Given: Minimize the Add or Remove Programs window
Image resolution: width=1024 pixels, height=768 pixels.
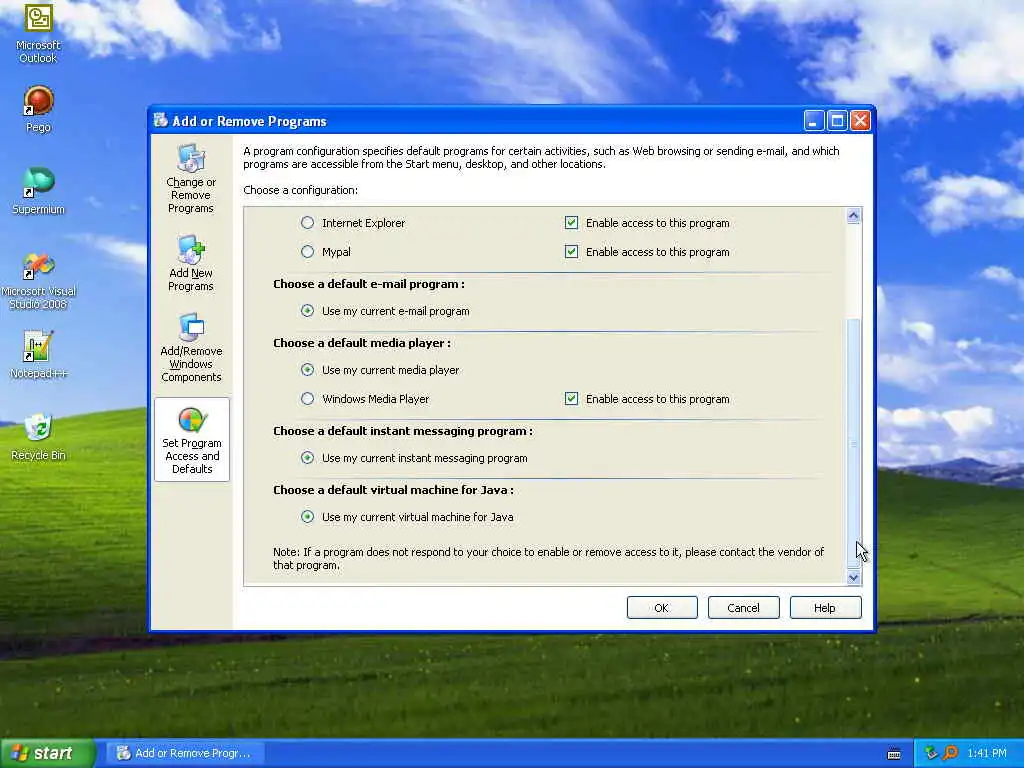Looking at the screenshot, I should pos(813,121).
